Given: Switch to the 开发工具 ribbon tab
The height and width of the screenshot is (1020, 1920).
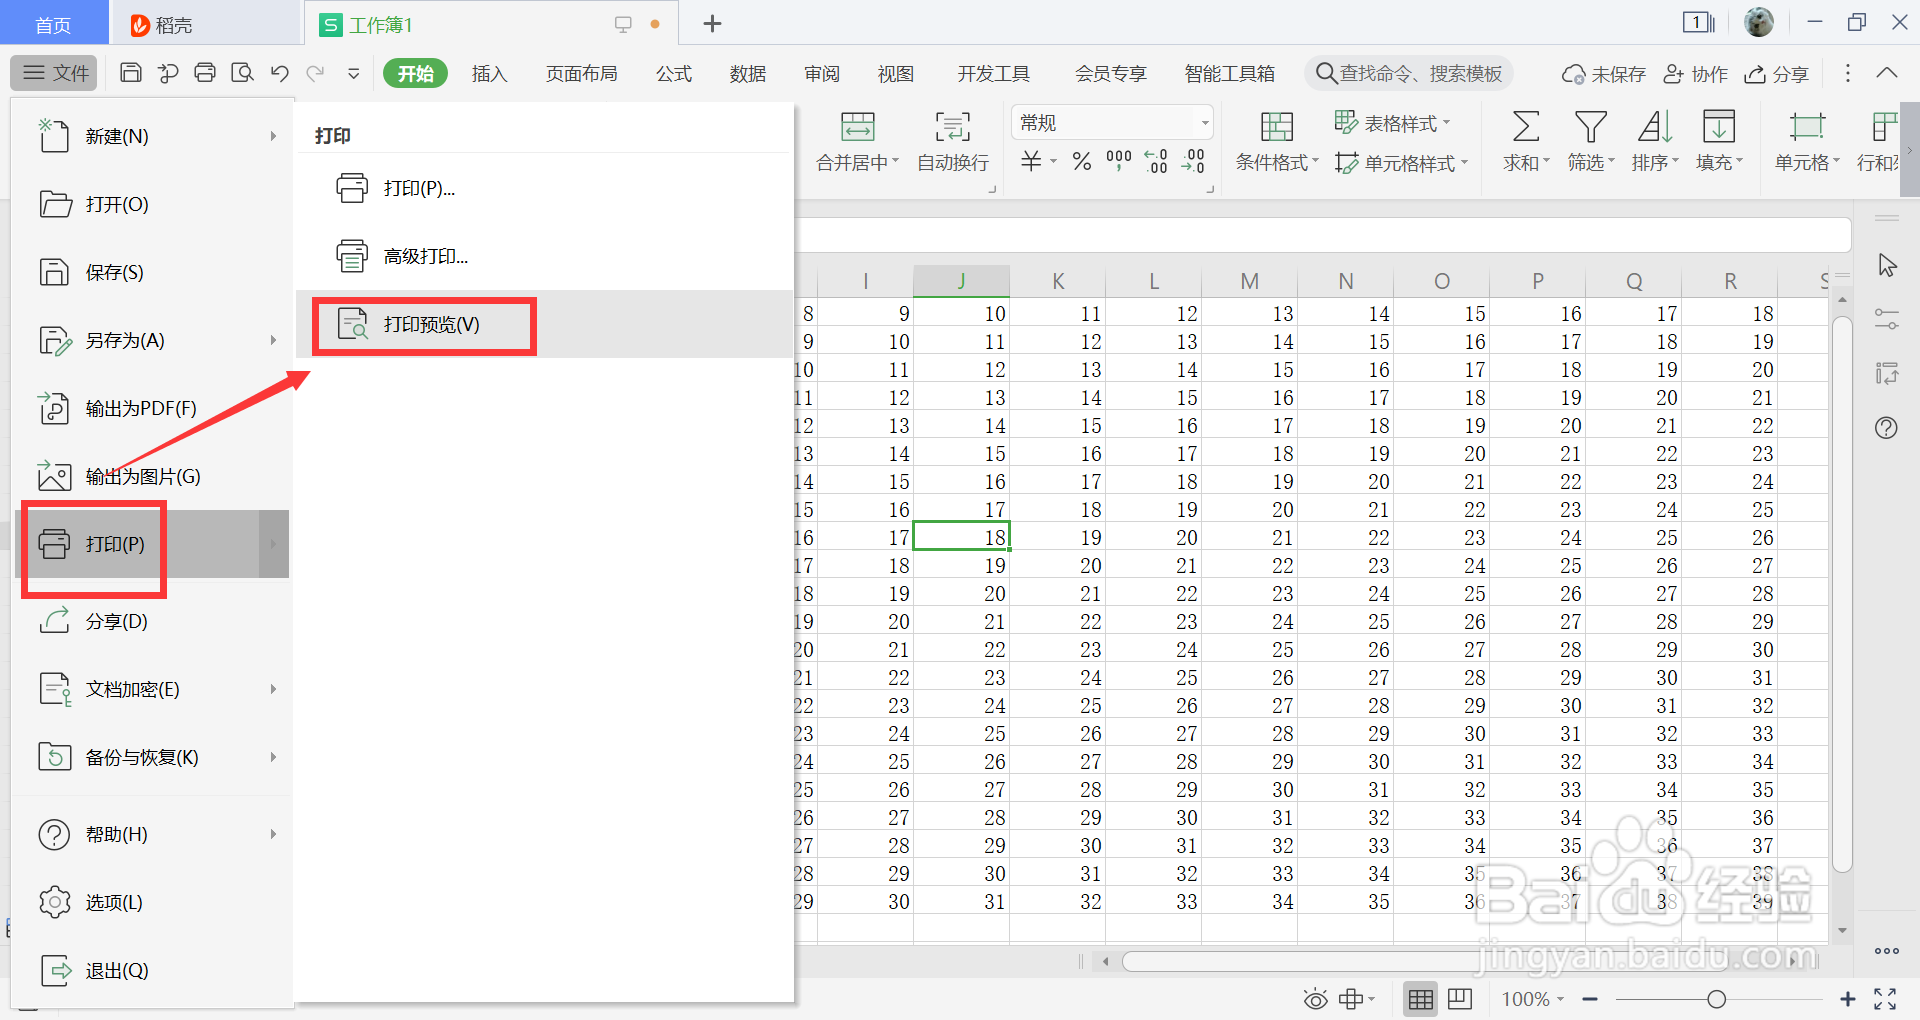Looking at the screenshot, I should click(993, 74).
